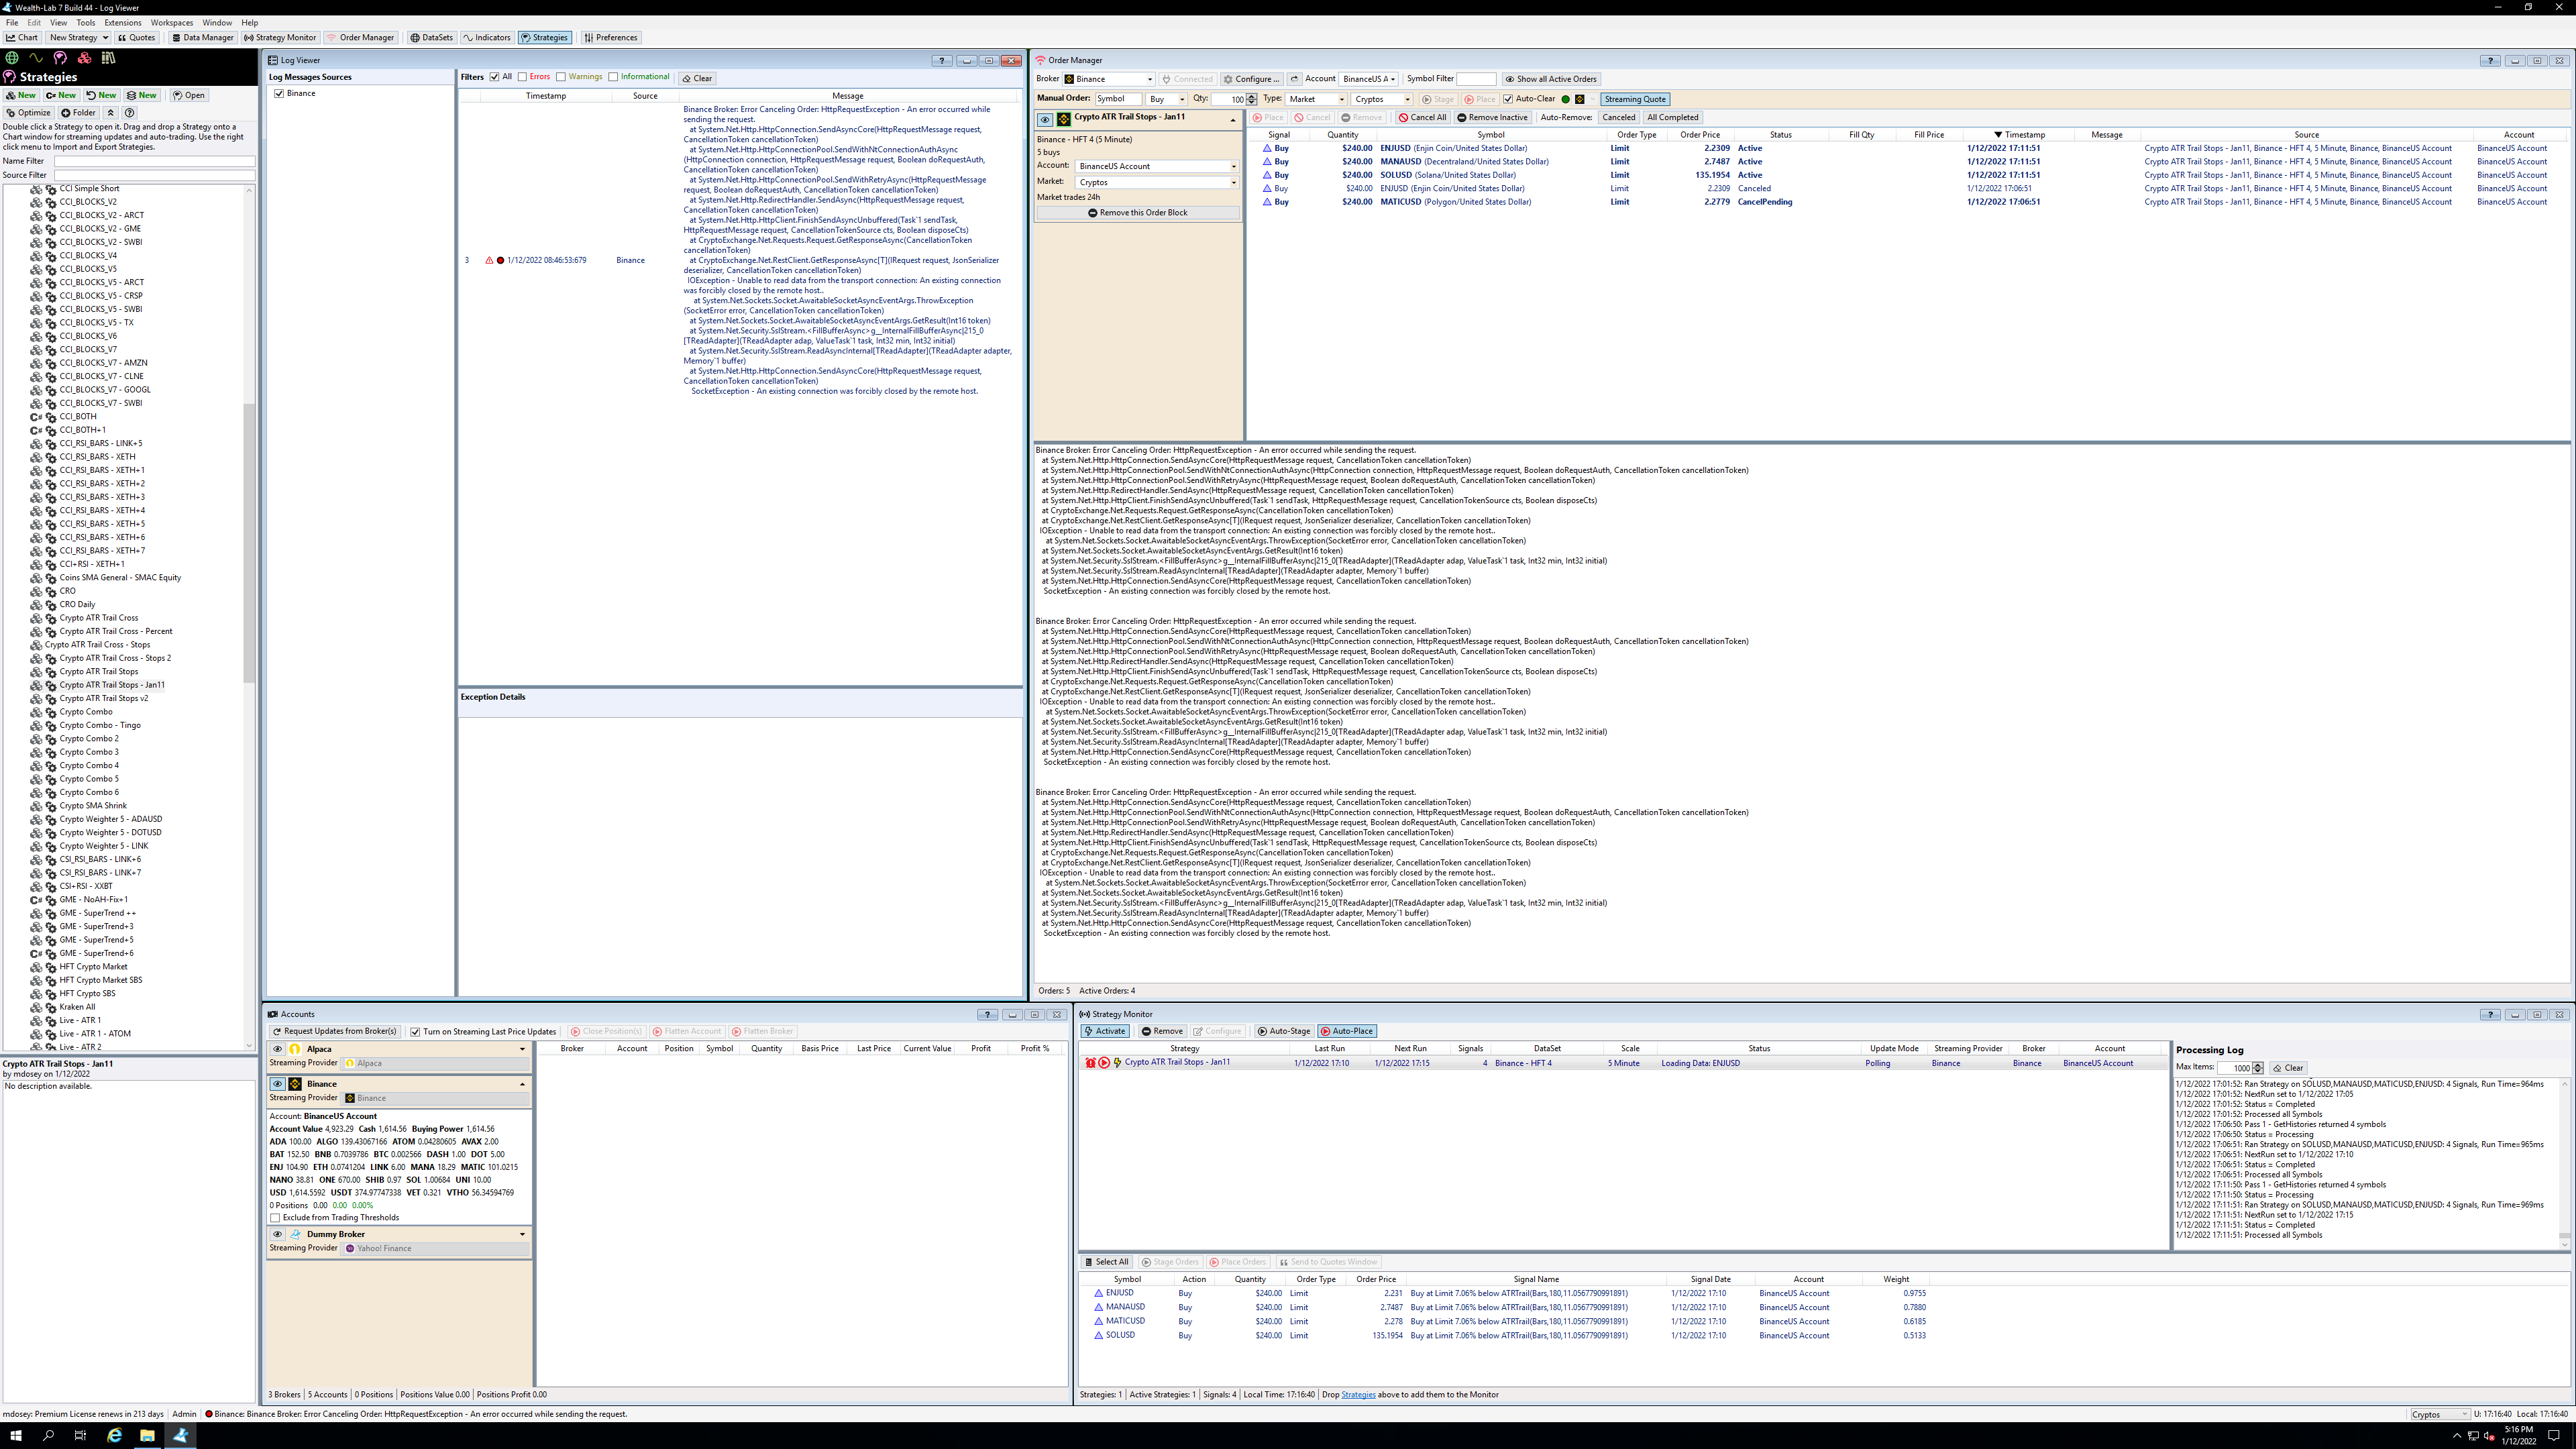Click the green streaming status indicator dot
This screenshot has width=2576, height=1449.
[1565, 99]
